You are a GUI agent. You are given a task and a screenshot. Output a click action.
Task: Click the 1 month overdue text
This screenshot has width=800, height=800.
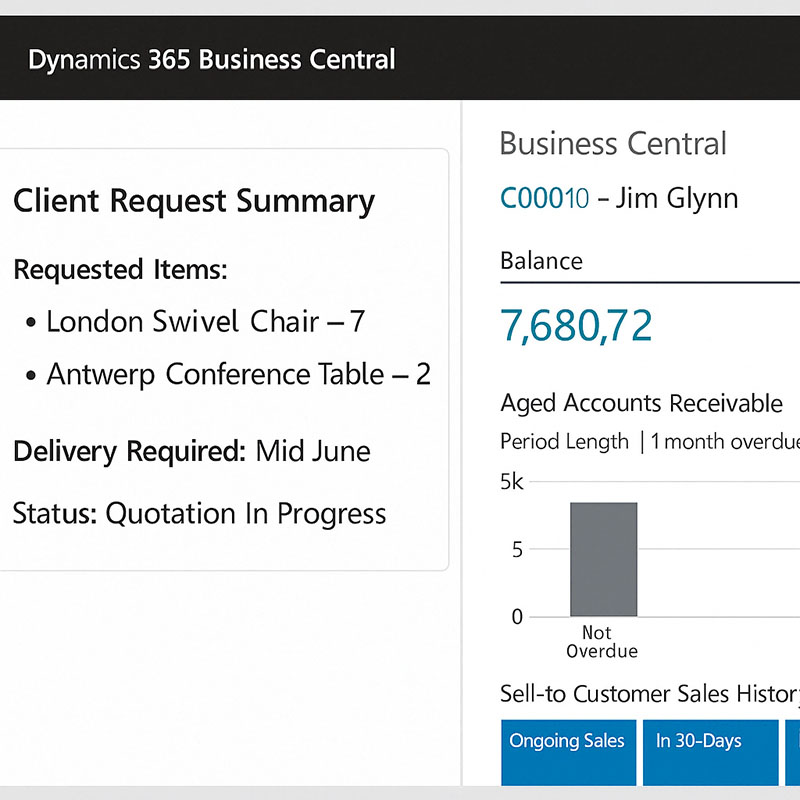pyautogui.click(x=725, y=441)
